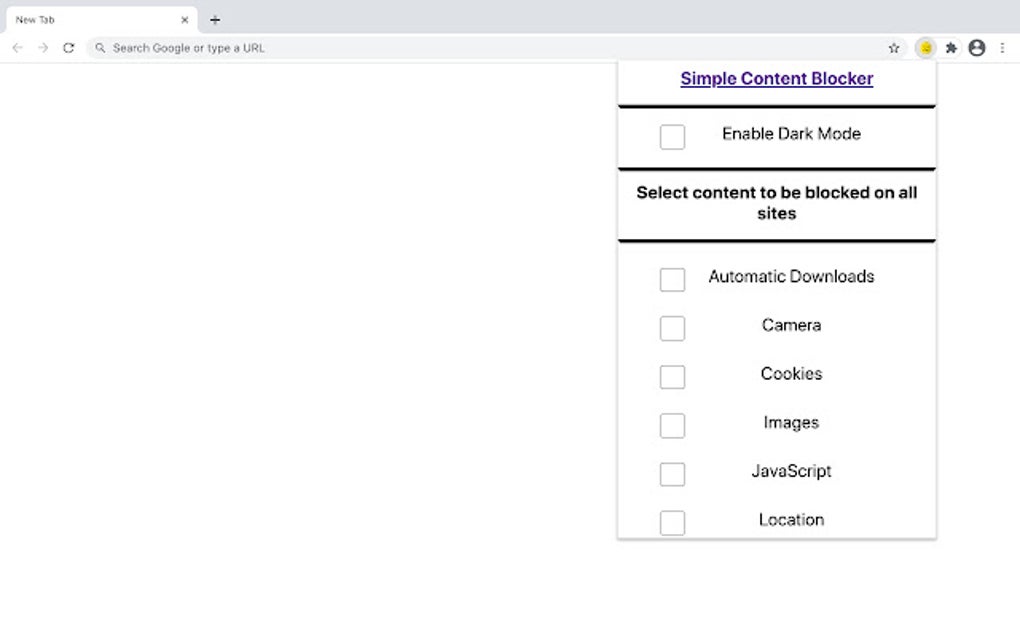Check the Automatic Downloads blocking checkbox
The width and height of the screenshot is (1020, 638).
point(671,279)
